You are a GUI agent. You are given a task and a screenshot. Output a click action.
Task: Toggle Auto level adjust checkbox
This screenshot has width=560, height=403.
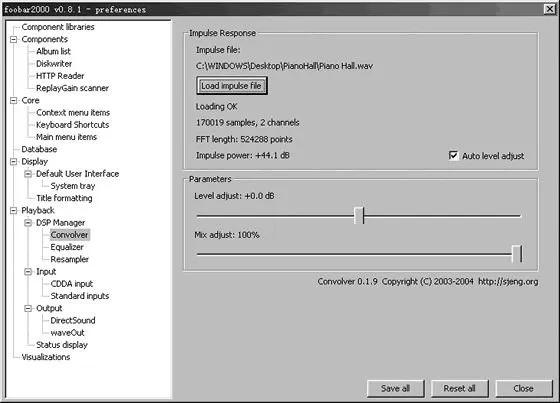pos(453,156)
